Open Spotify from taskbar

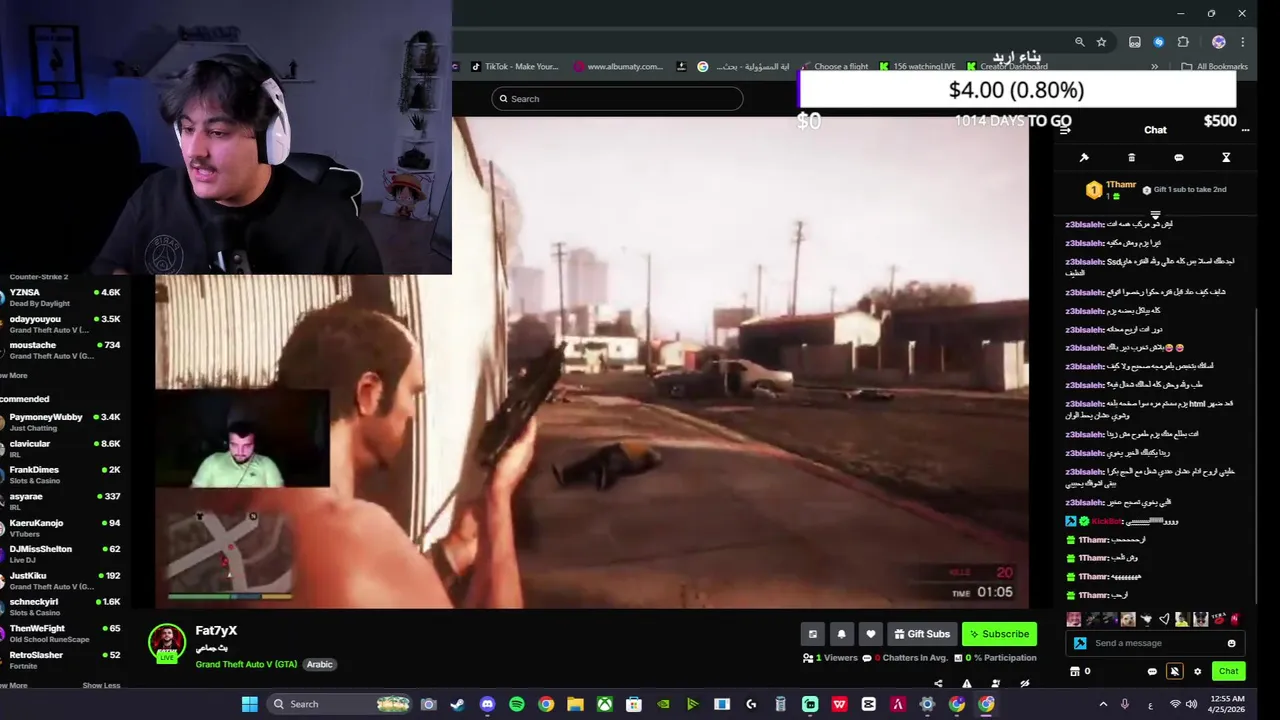(x=516, y=704)
